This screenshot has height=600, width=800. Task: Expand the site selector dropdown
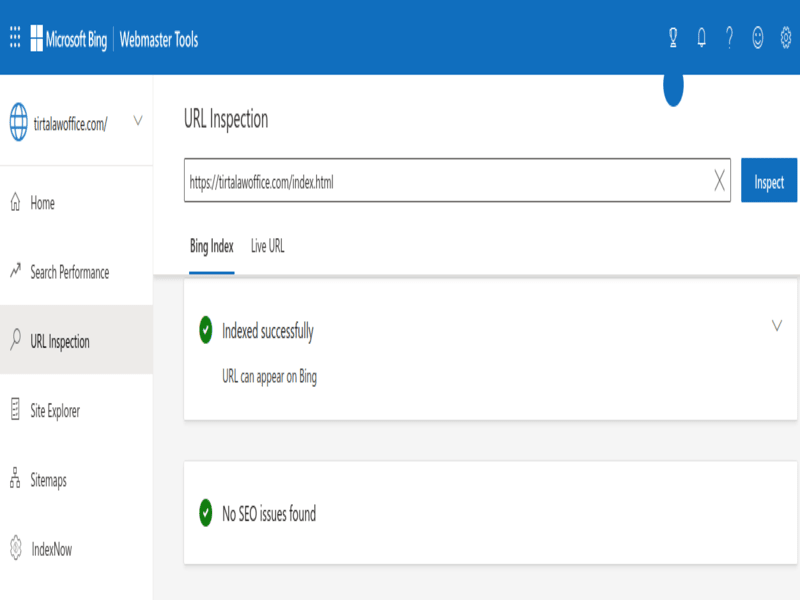137,121
